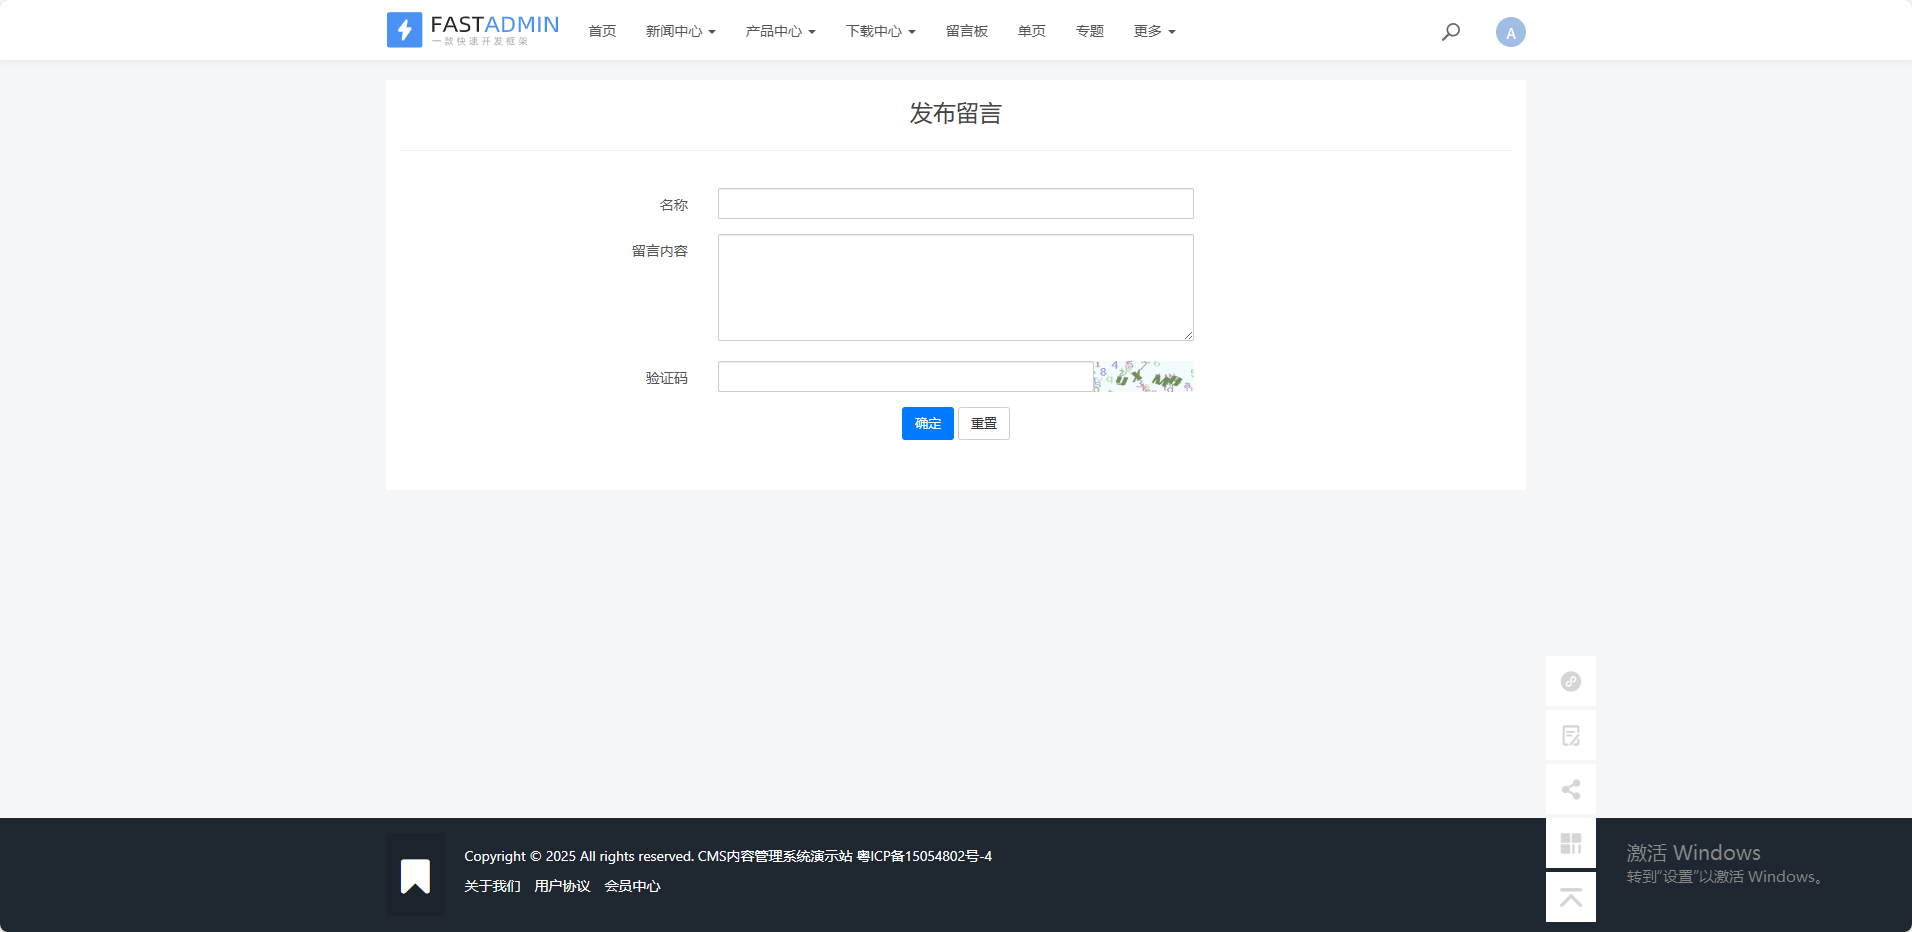Focus the 名称 name input field

[x=955, y=204]
